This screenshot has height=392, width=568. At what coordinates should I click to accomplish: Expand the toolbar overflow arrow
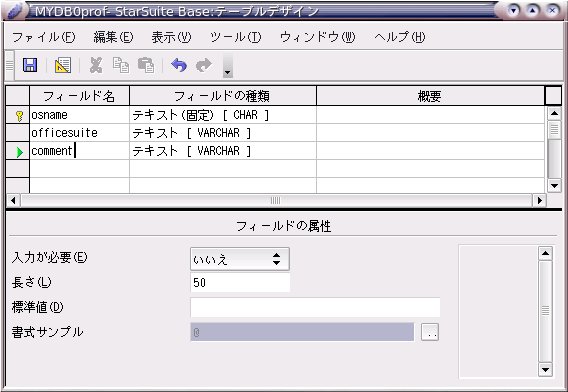click(x=227, y=66)
